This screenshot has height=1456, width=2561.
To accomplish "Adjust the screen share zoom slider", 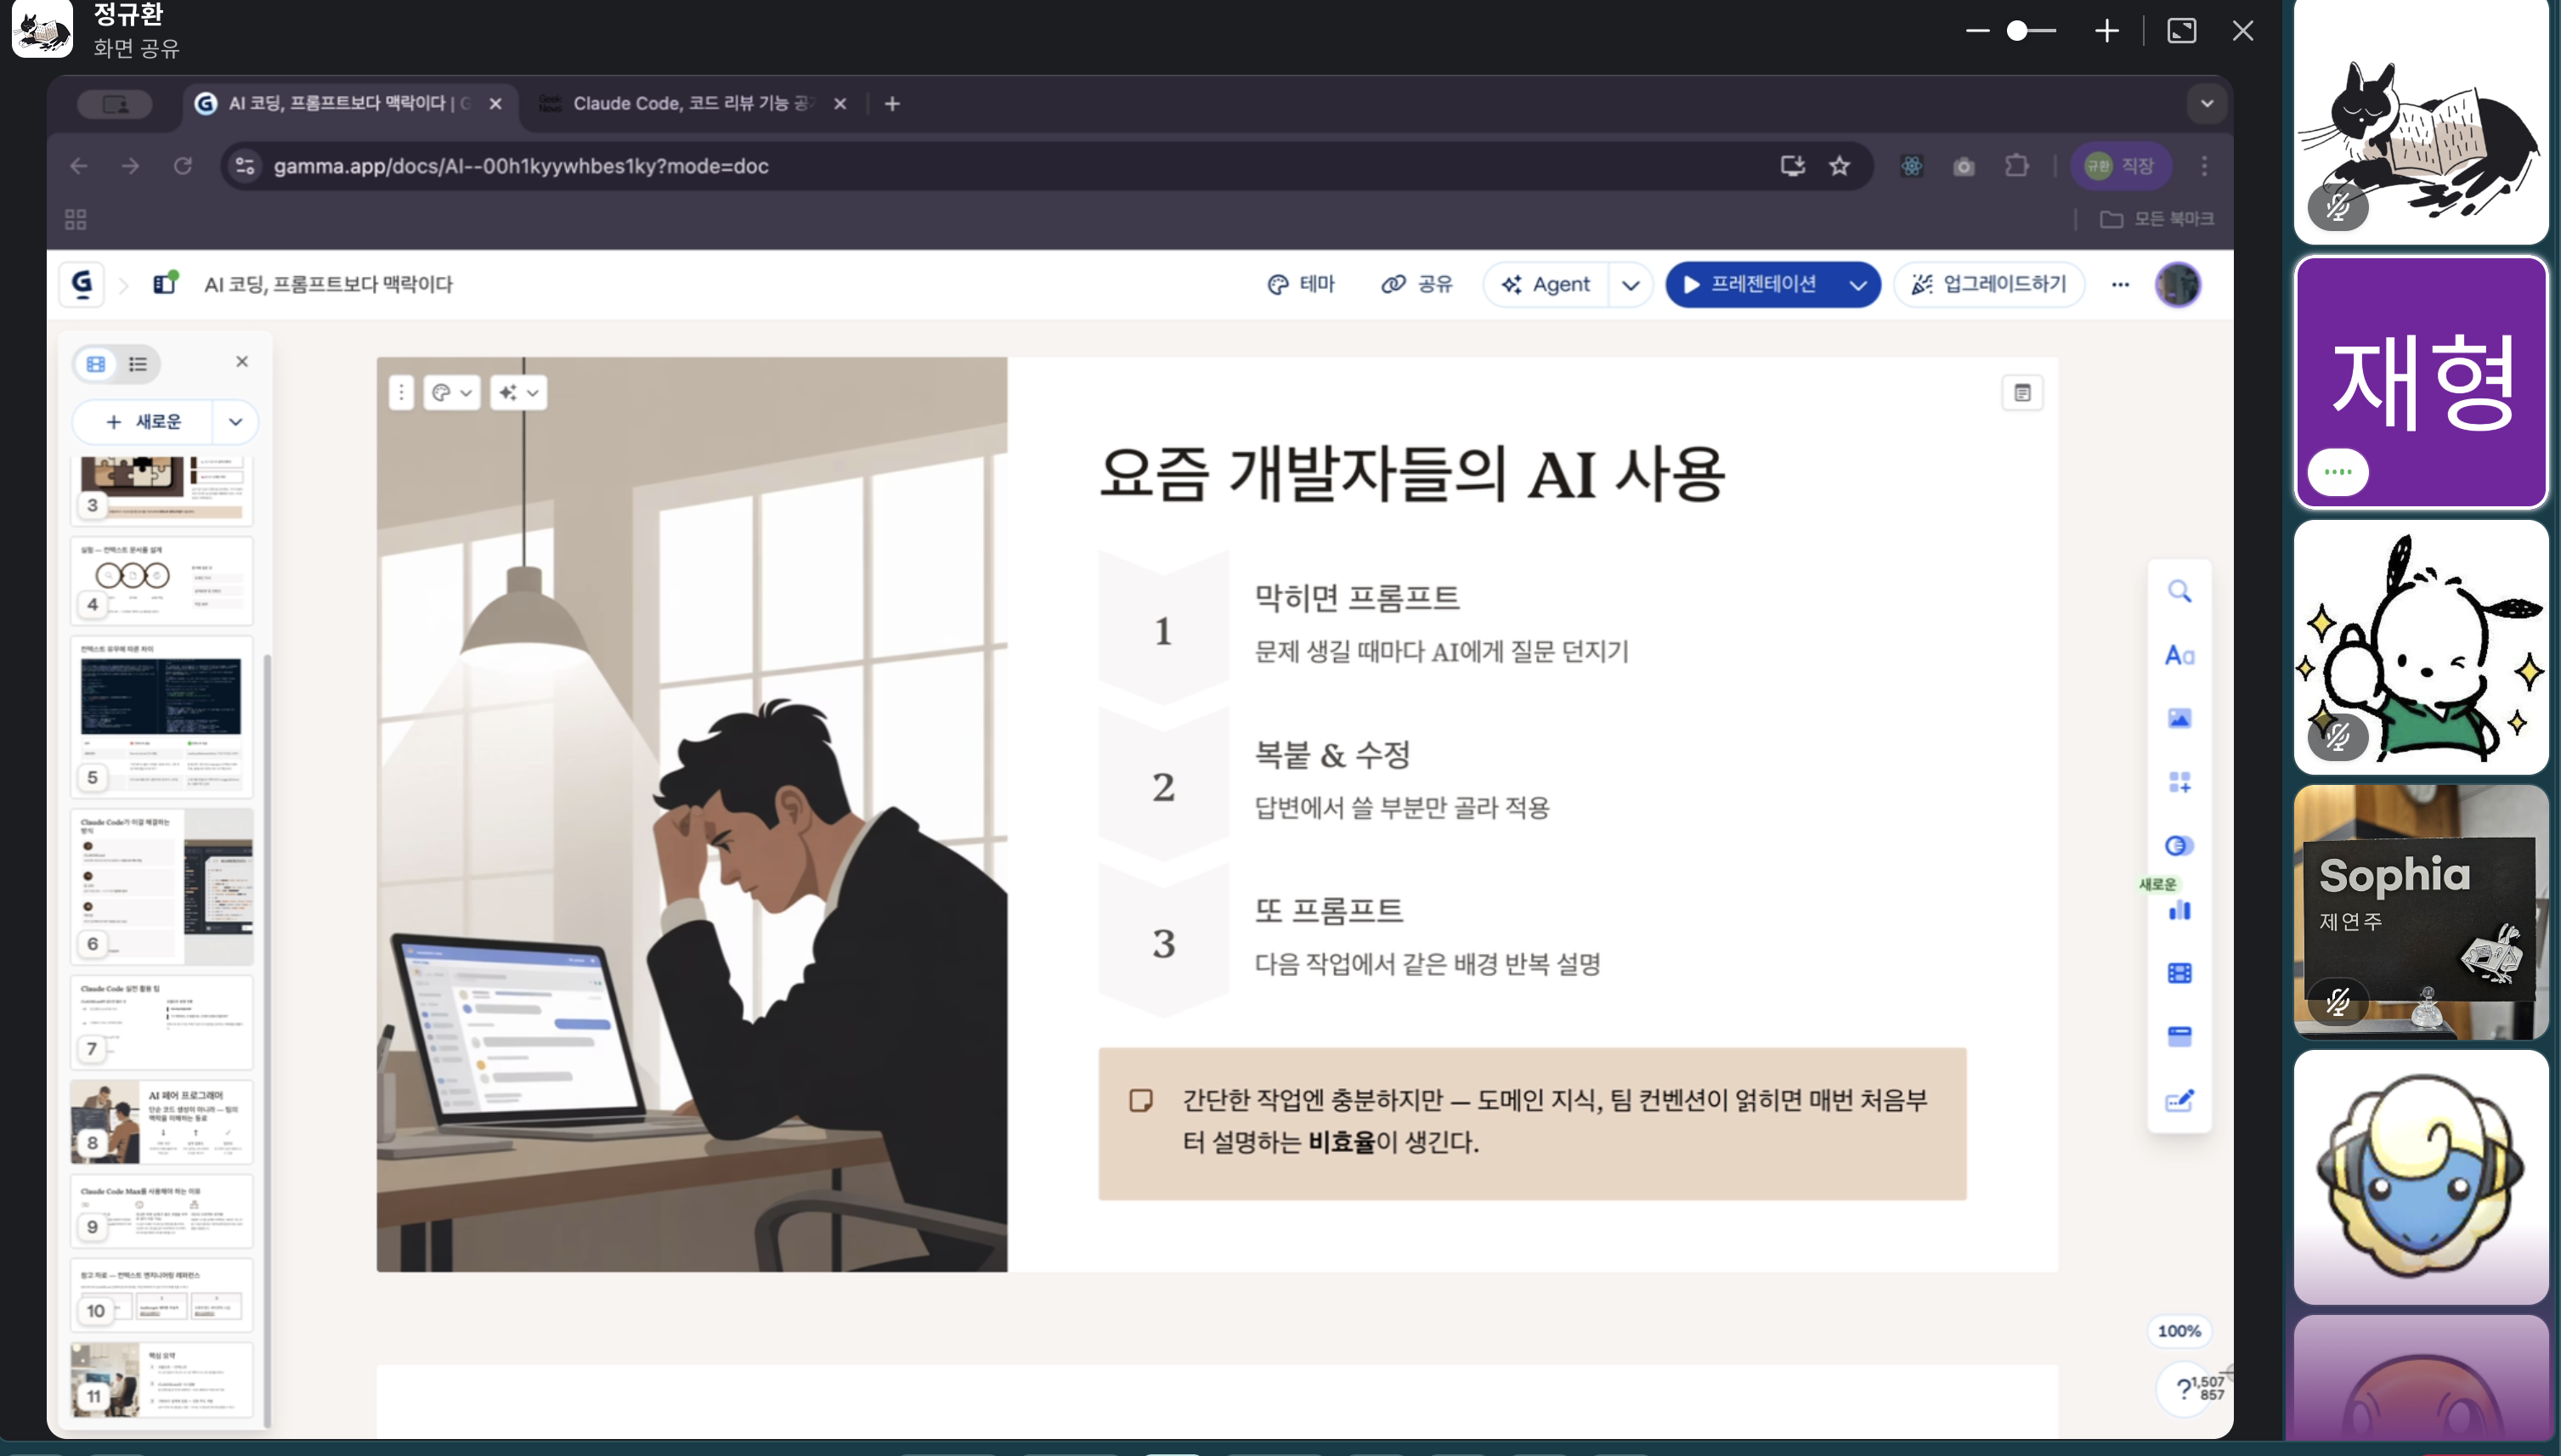I will [x=2018, y=31].
